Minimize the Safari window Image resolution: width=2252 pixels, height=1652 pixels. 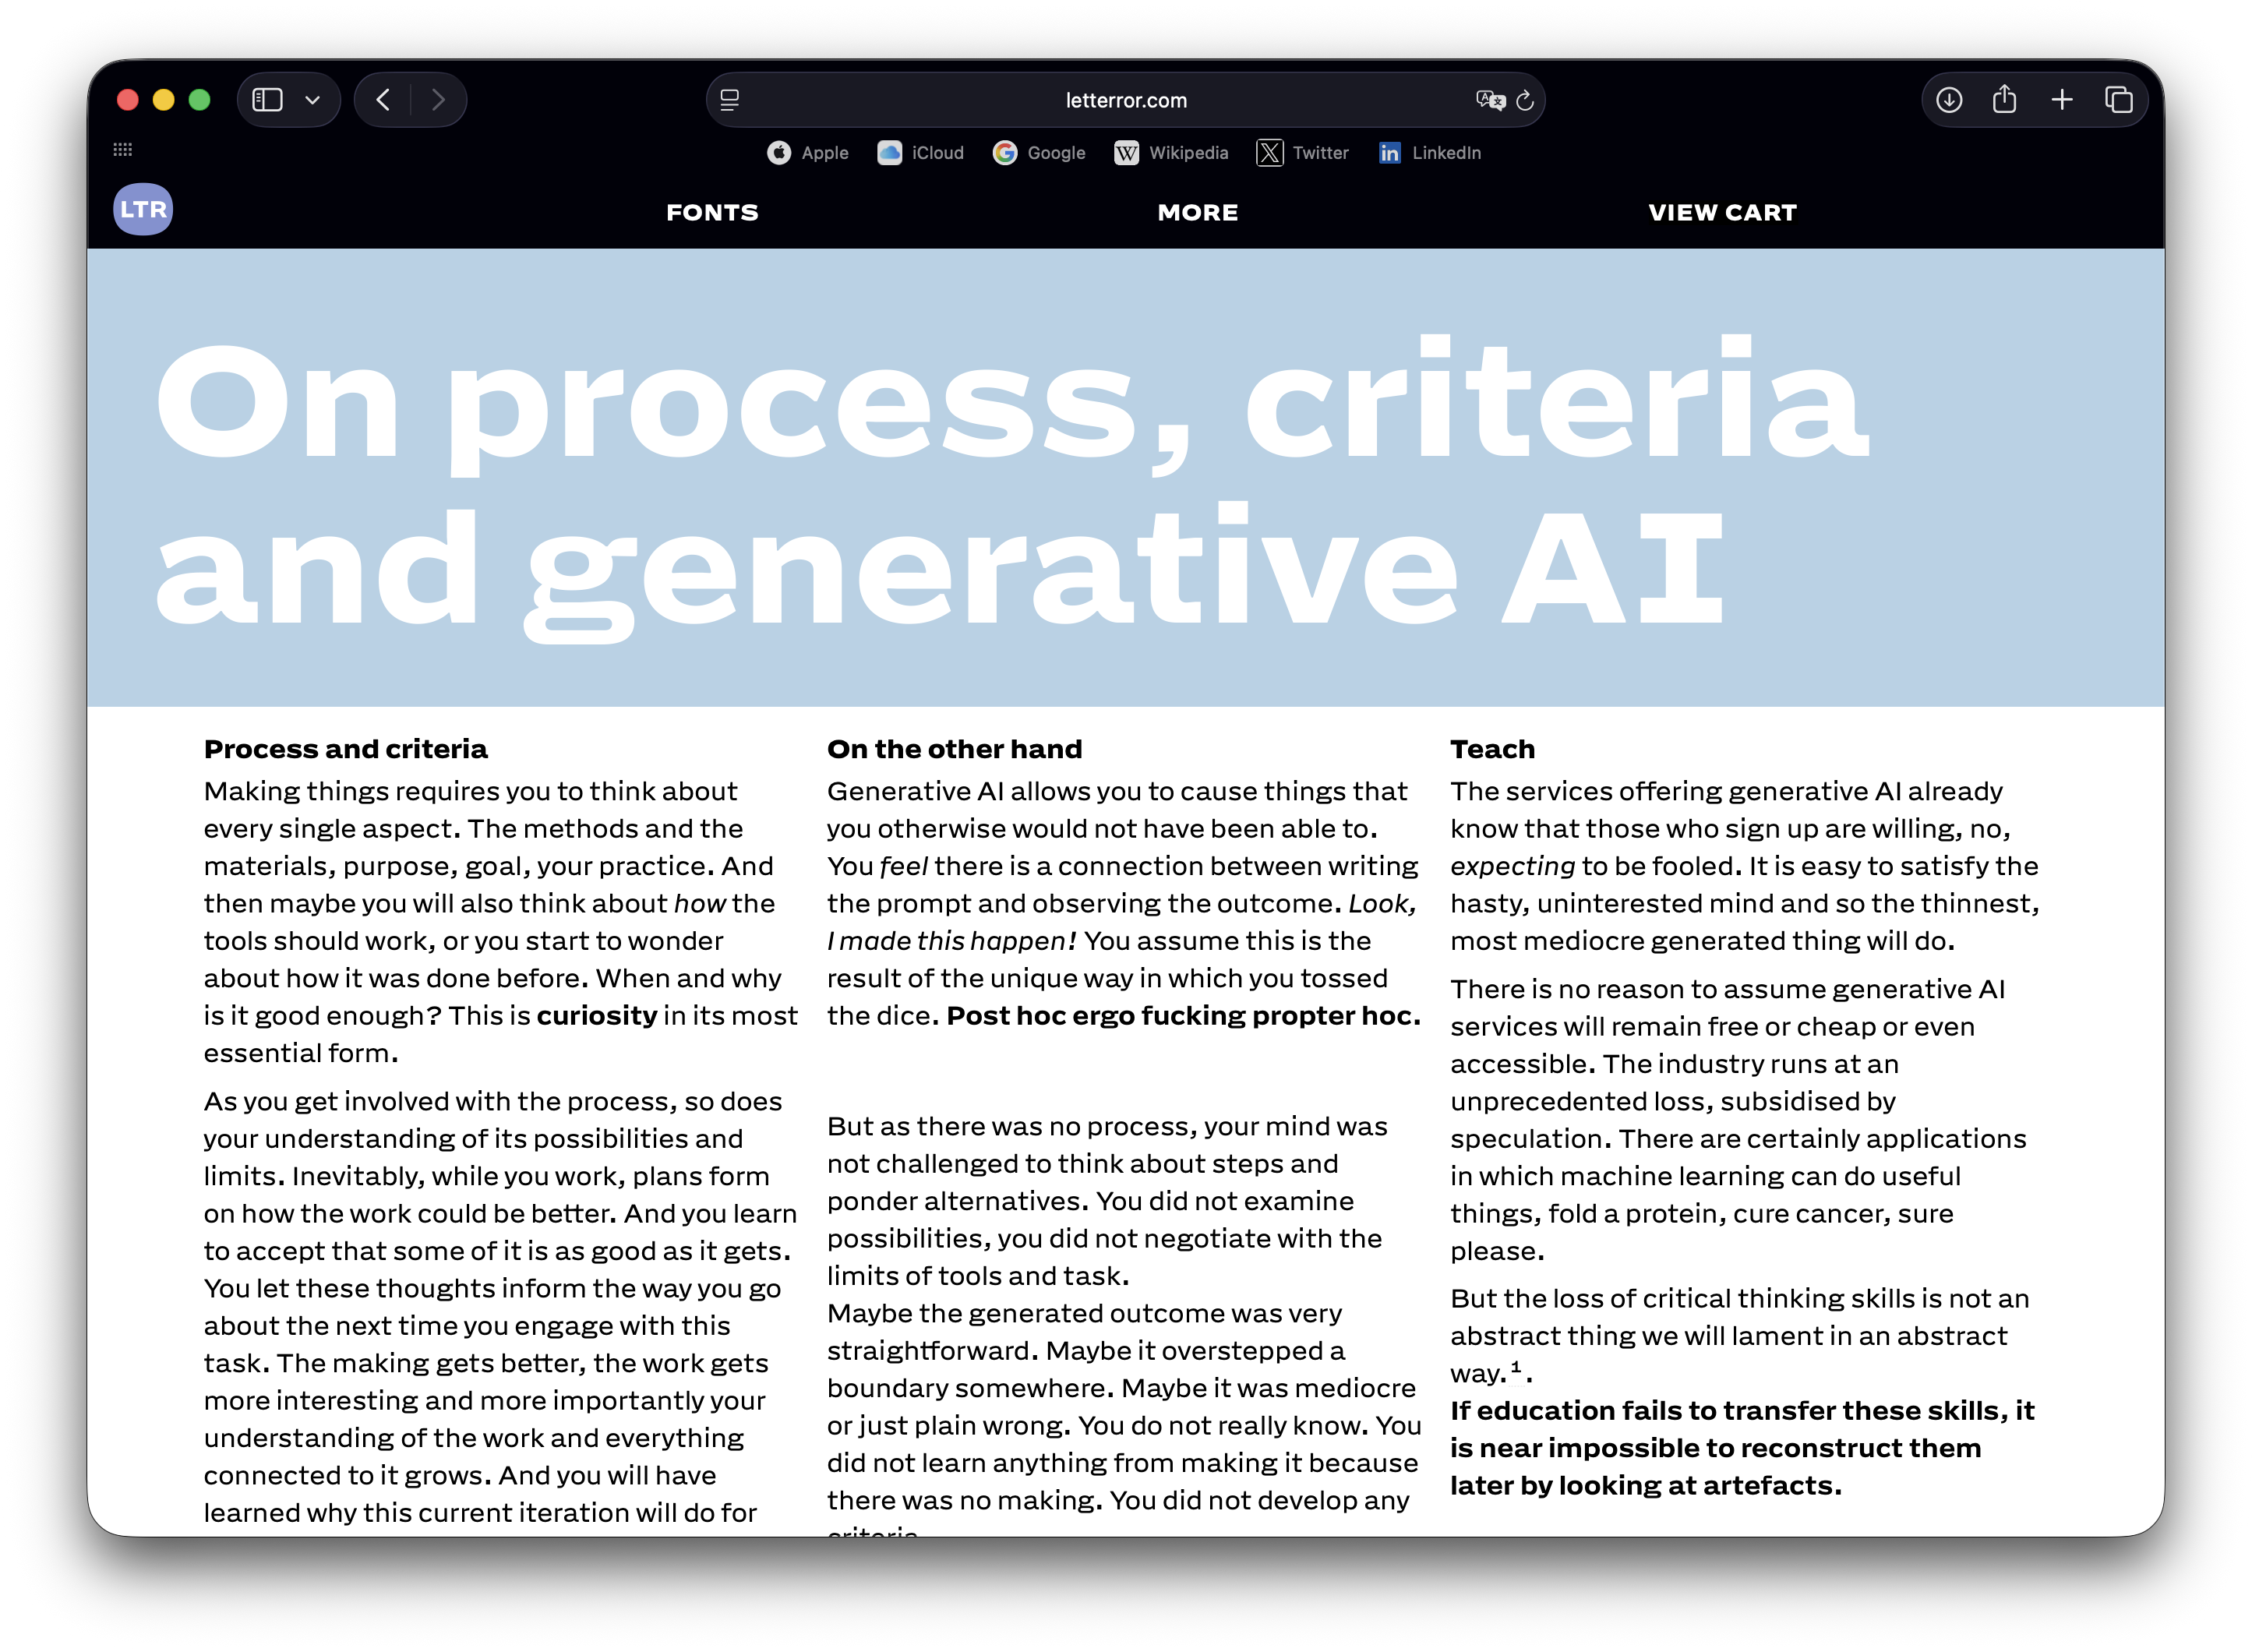click(x=164, y=100)
